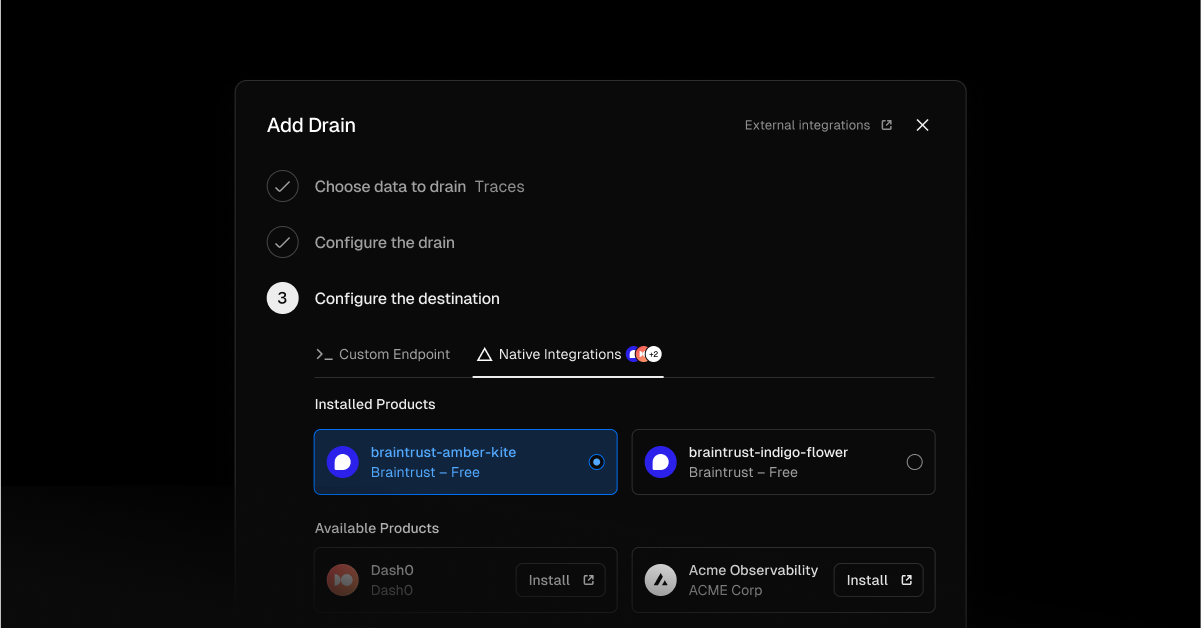Click the Braintrust logo on braintrust-amber-kite
Viewport: 1201px width, 628px height.
click(x=342, y=462)
